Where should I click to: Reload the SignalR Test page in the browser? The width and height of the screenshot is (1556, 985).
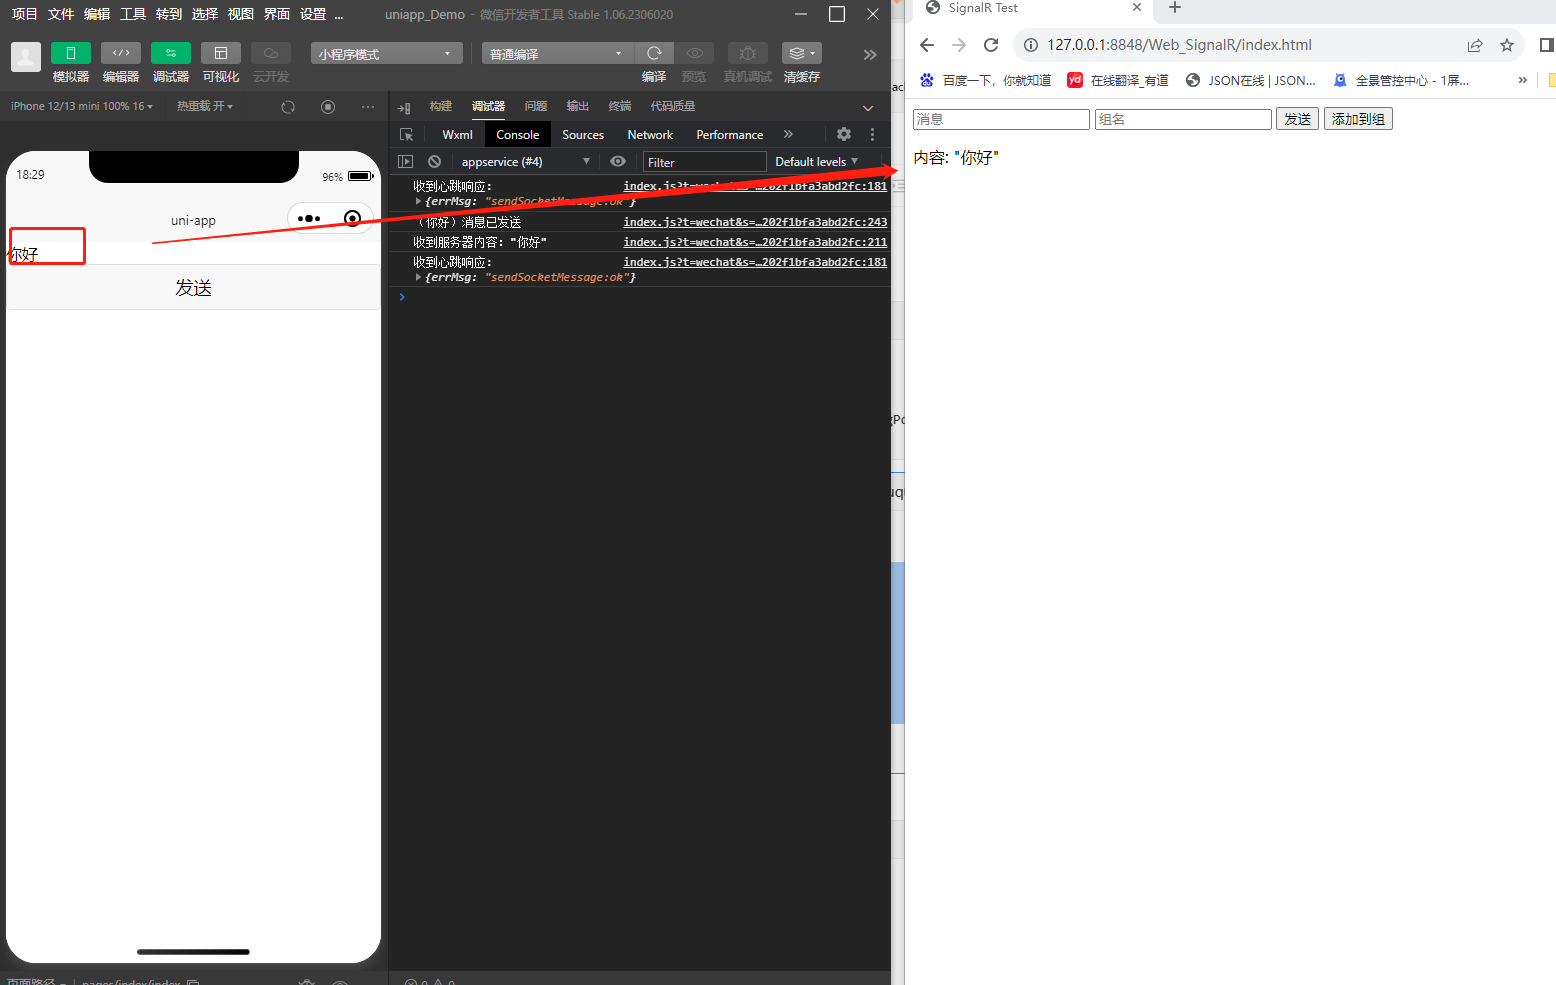tap(991, 44)
